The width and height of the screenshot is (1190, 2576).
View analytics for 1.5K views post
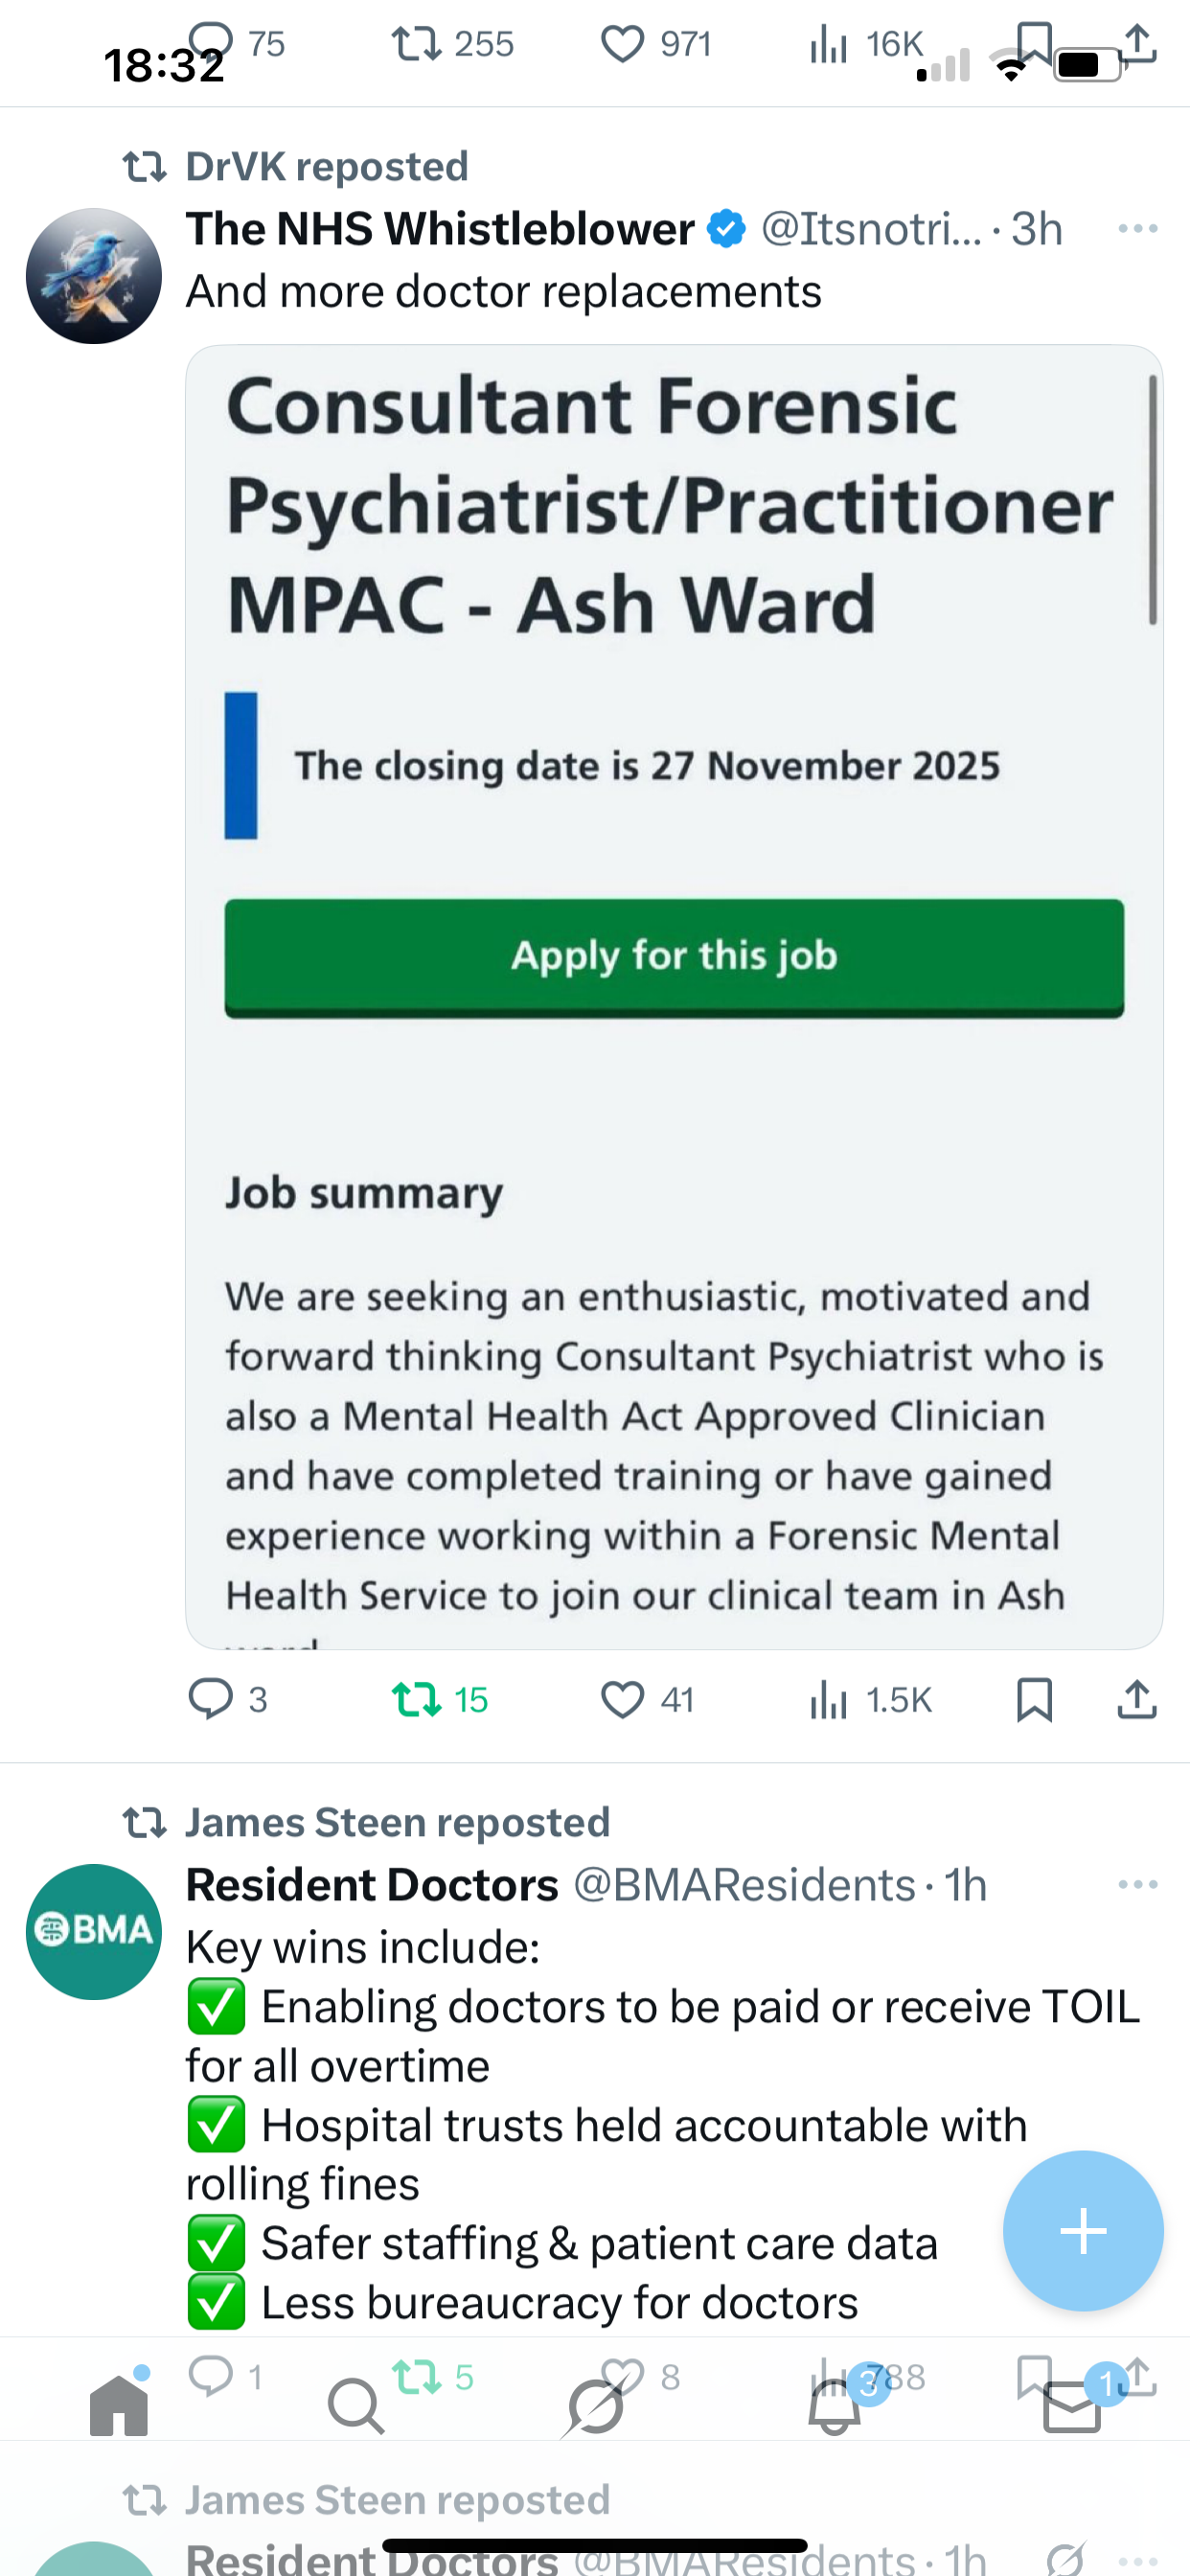coord(829,1699)
